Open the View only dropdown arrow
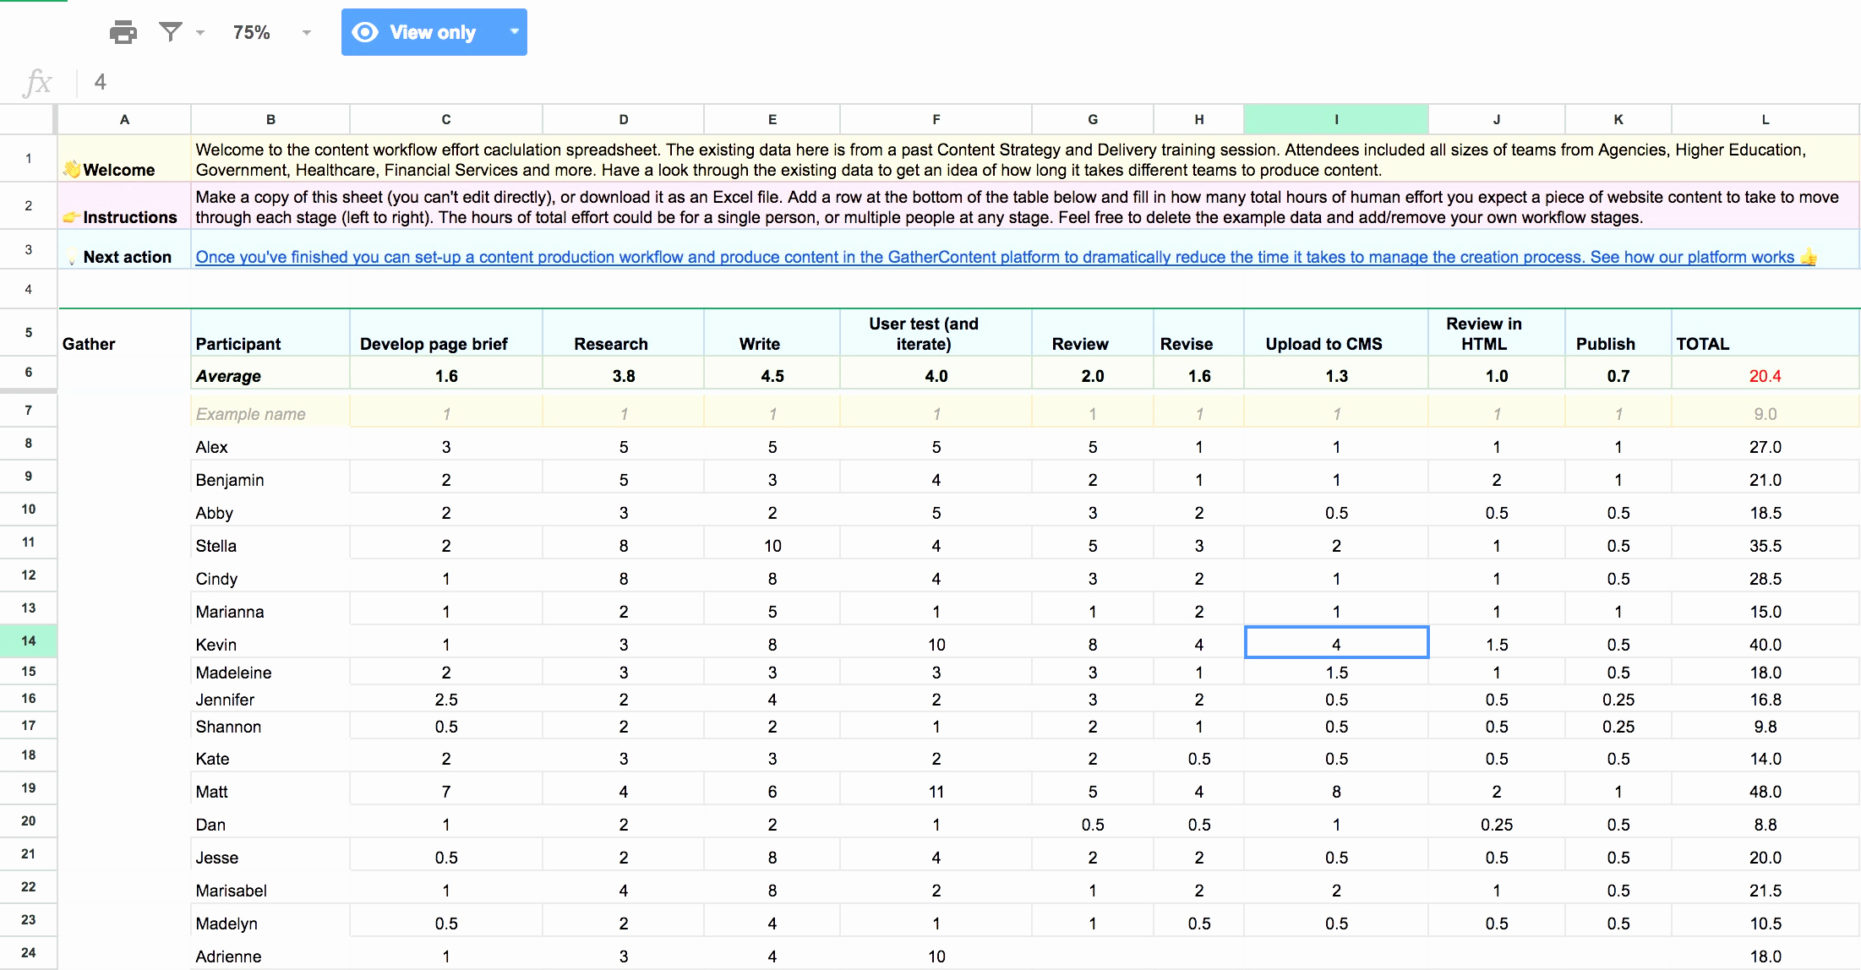The image size is (1861, 970). tap(514, 32)
